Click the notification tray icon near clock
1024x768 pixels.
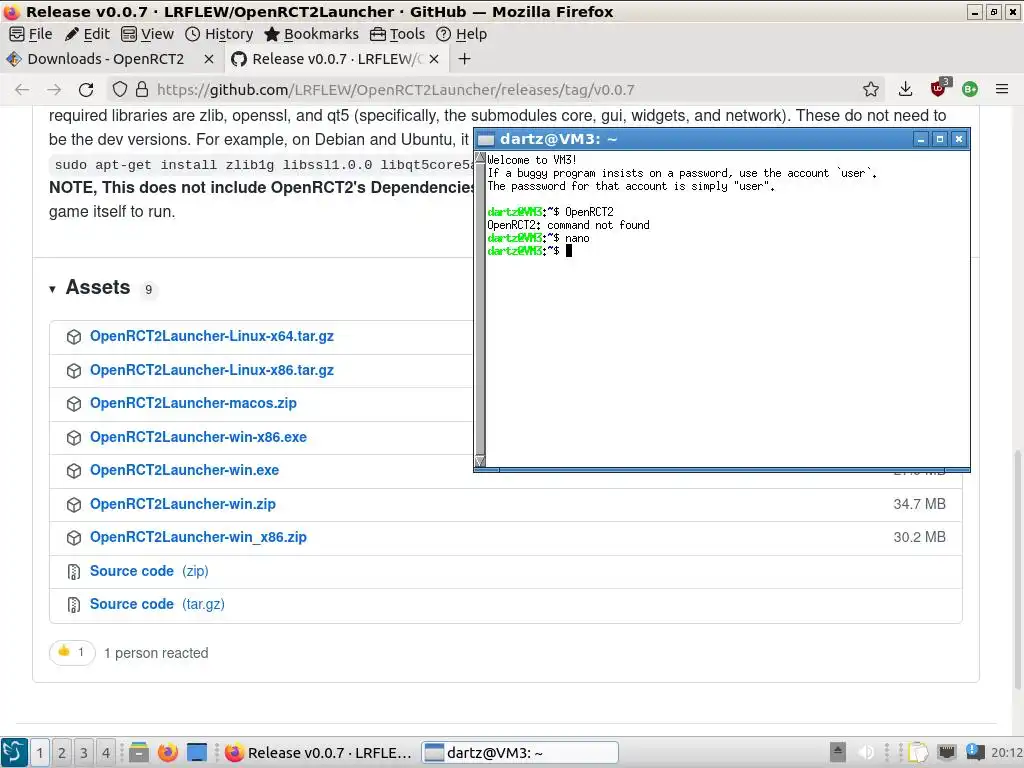(x=975, y=752)
